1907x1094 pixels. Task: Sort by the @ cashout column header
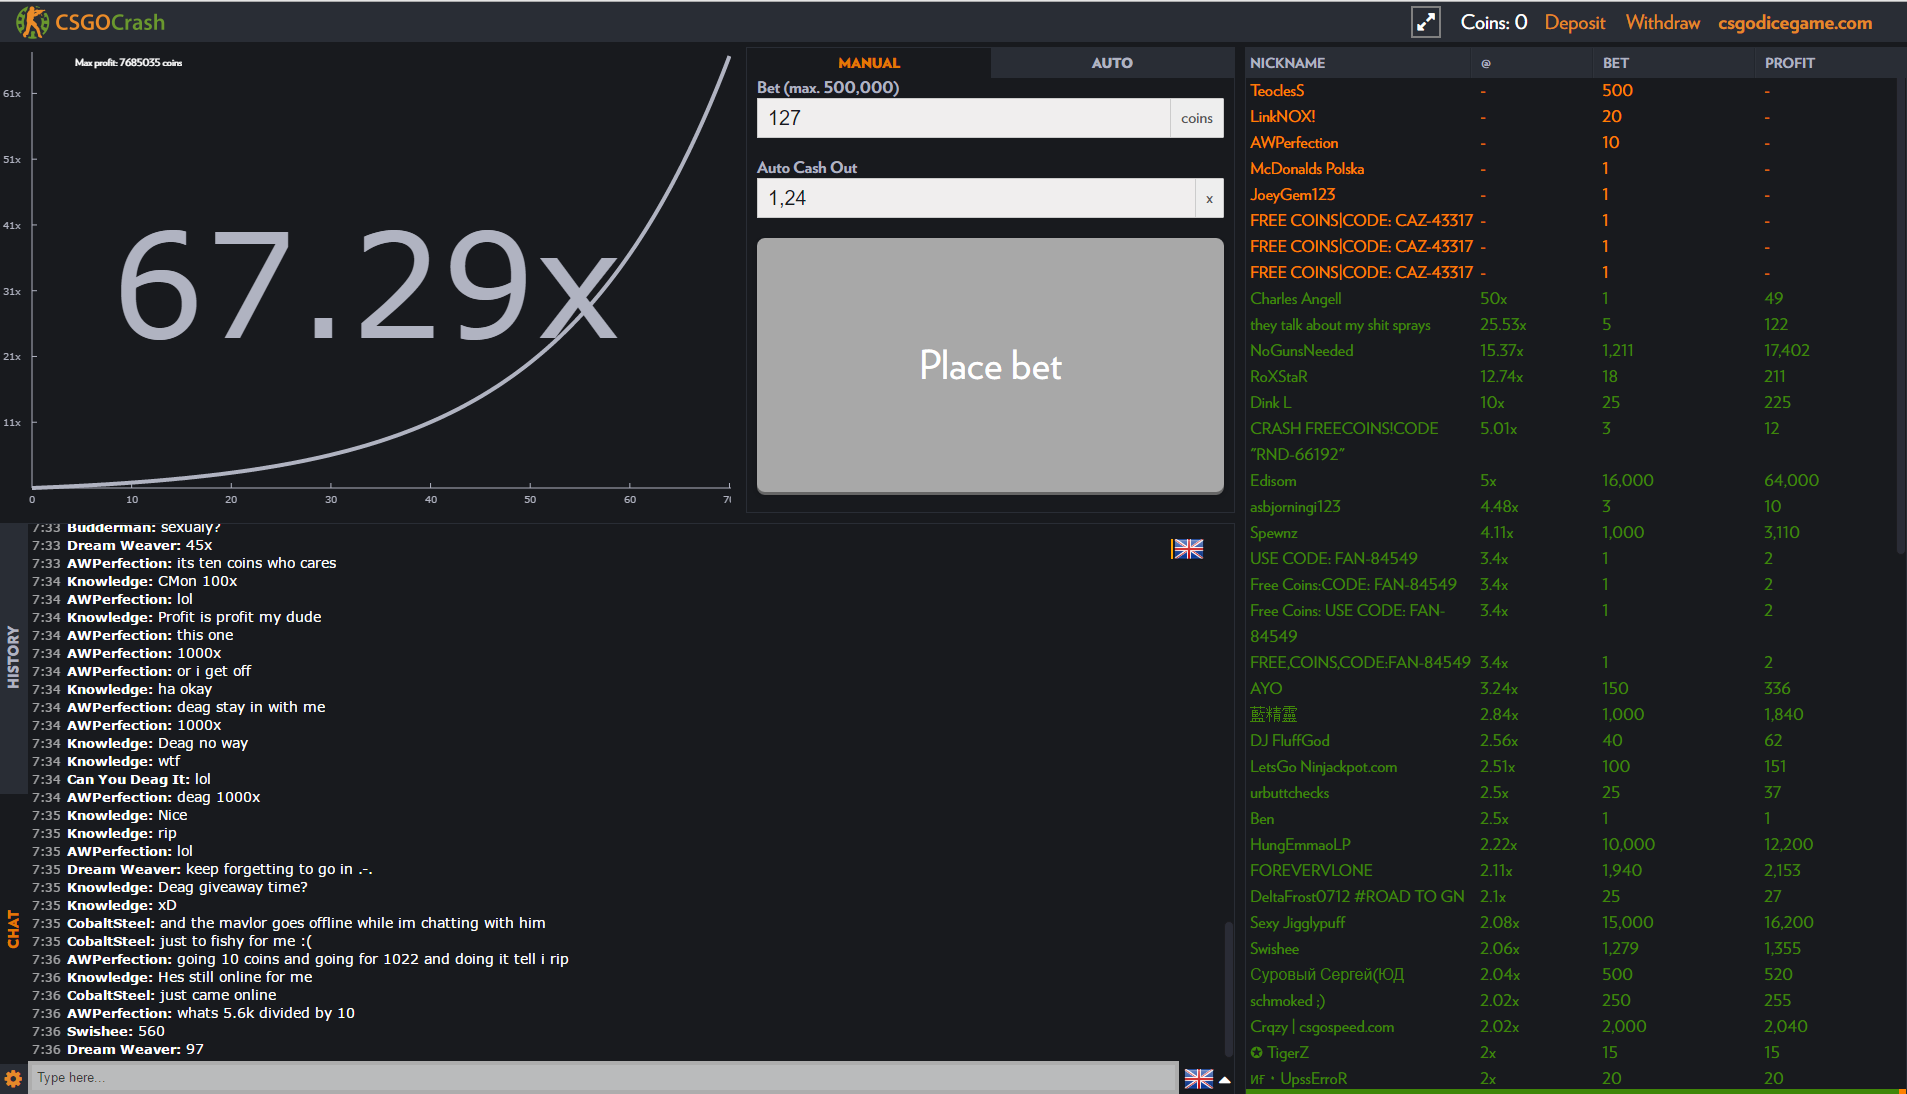(x=1485, y=63)
